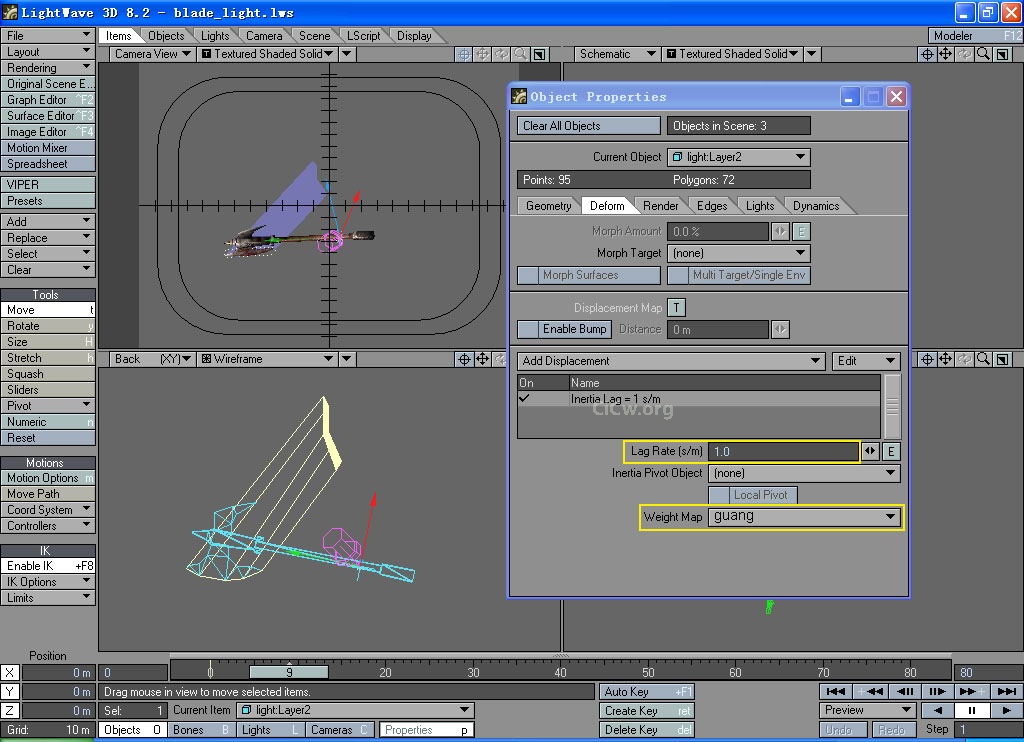Click the Bump Distance mini-slider arrows
This screenshot has width=1024, height=742.
pos(780,329)
